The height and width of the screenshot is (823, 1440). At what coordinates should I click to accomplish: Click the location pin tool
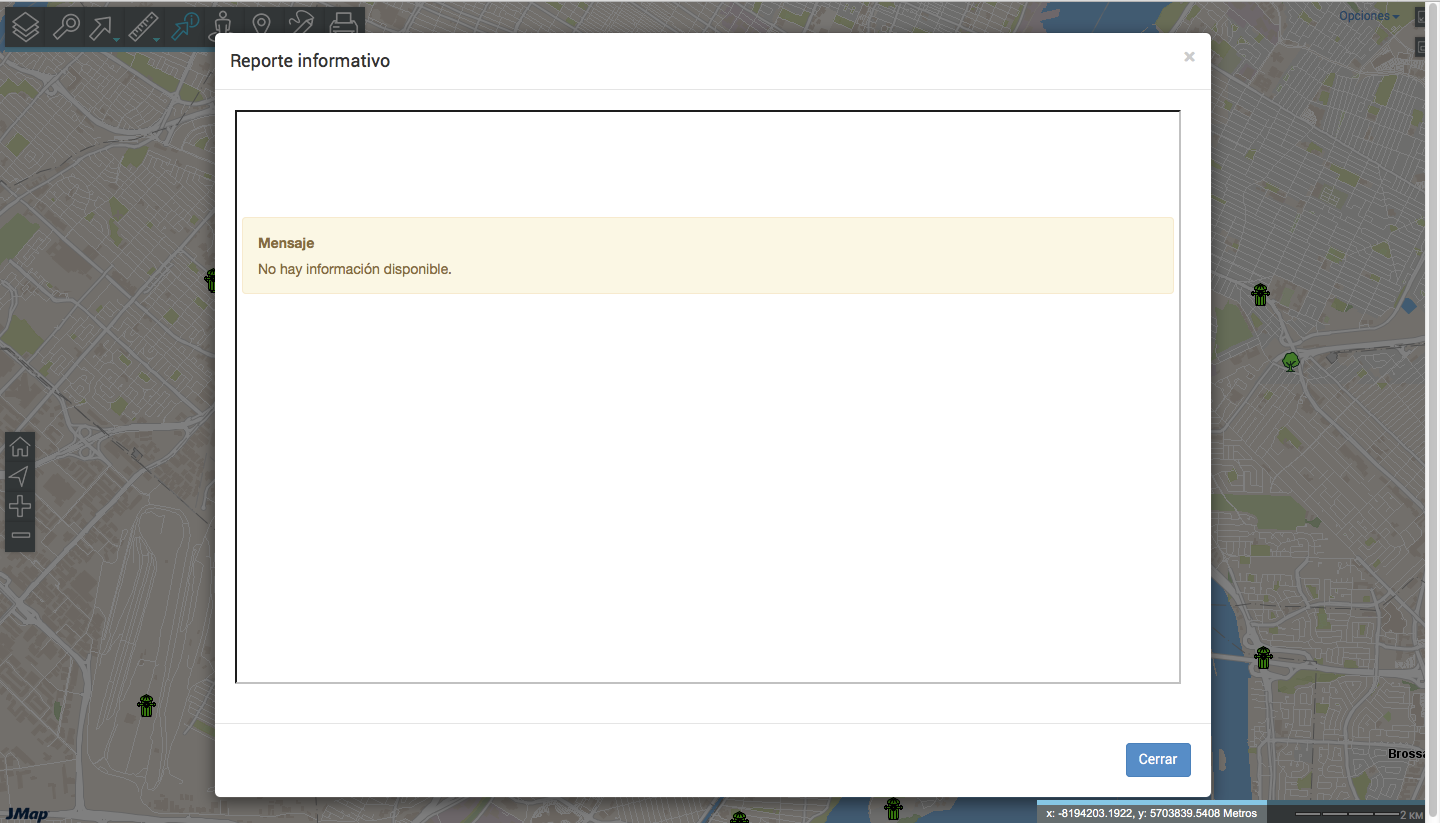pos(261,26)
